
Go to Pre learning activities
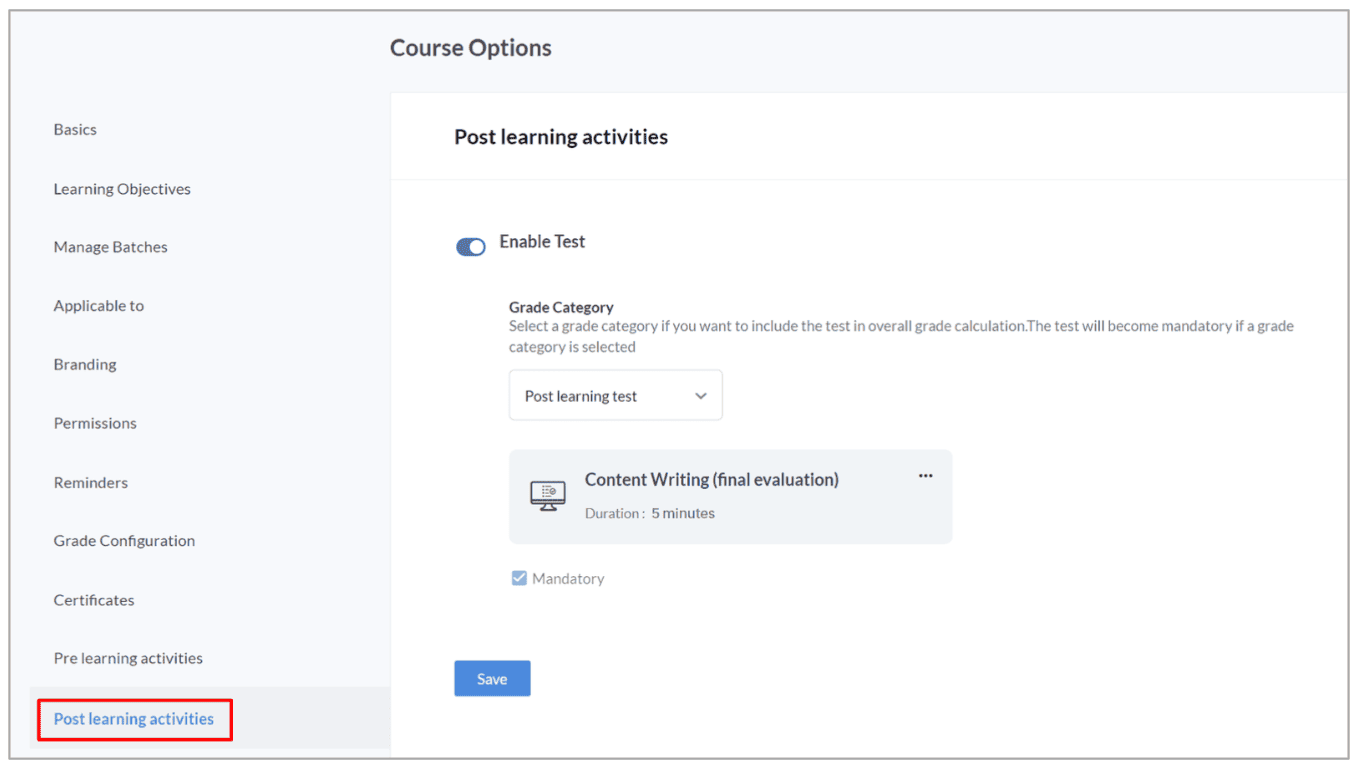pyautogui.click(x=128, y=658)
